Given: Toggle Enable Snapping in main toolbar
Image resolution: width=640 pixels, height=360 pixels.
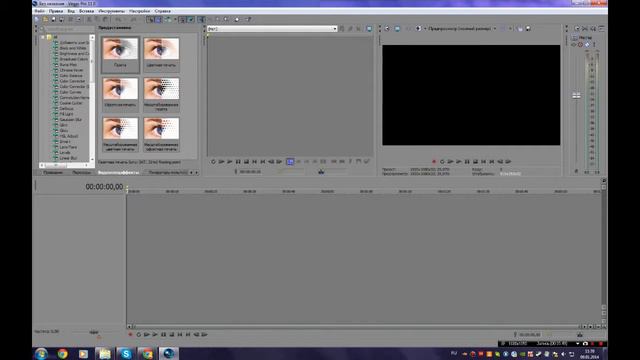Looking at the screenshot, I should point(150,19).
